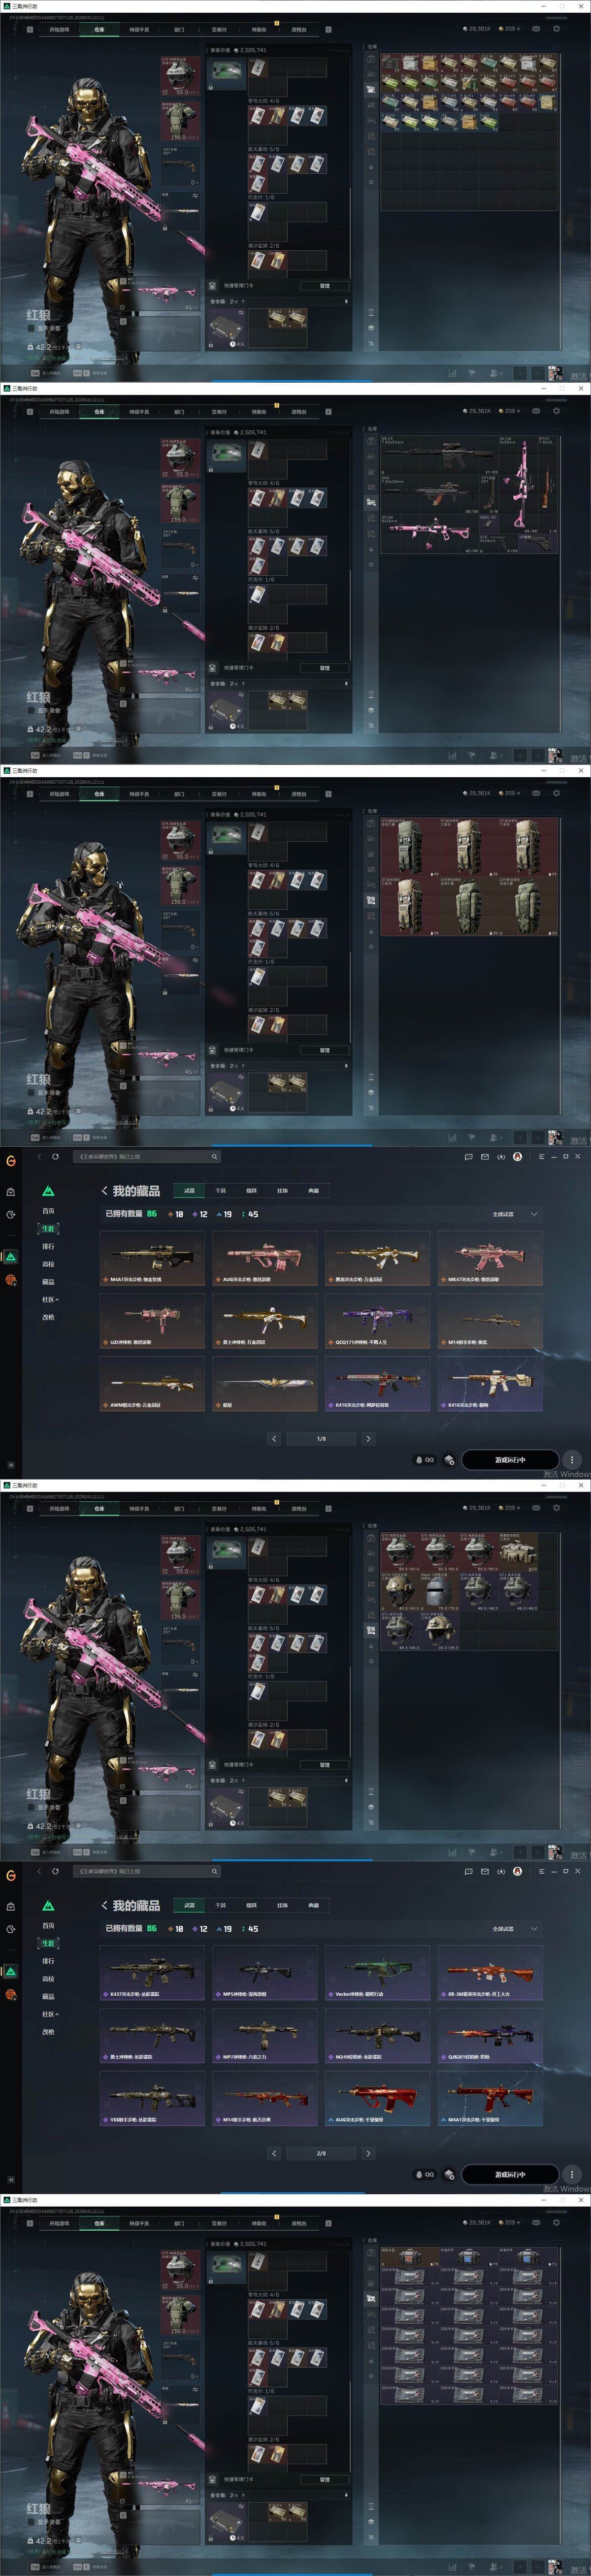Screen dimensions: 591x2576
Task: Open three-dot more options in 1/8 launcher
Action: (572, 1460)
